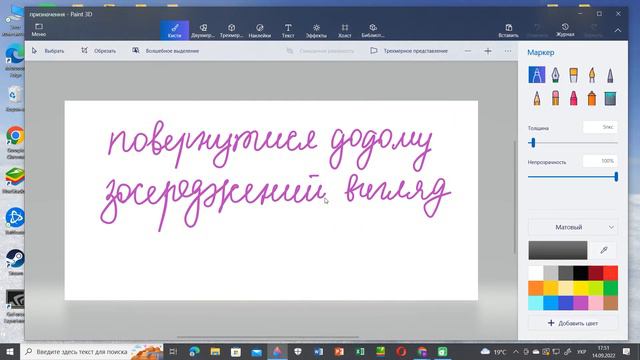Click the Вставить (Paste) button
Screen dimensions: 640x360
[x=509, y=31]
